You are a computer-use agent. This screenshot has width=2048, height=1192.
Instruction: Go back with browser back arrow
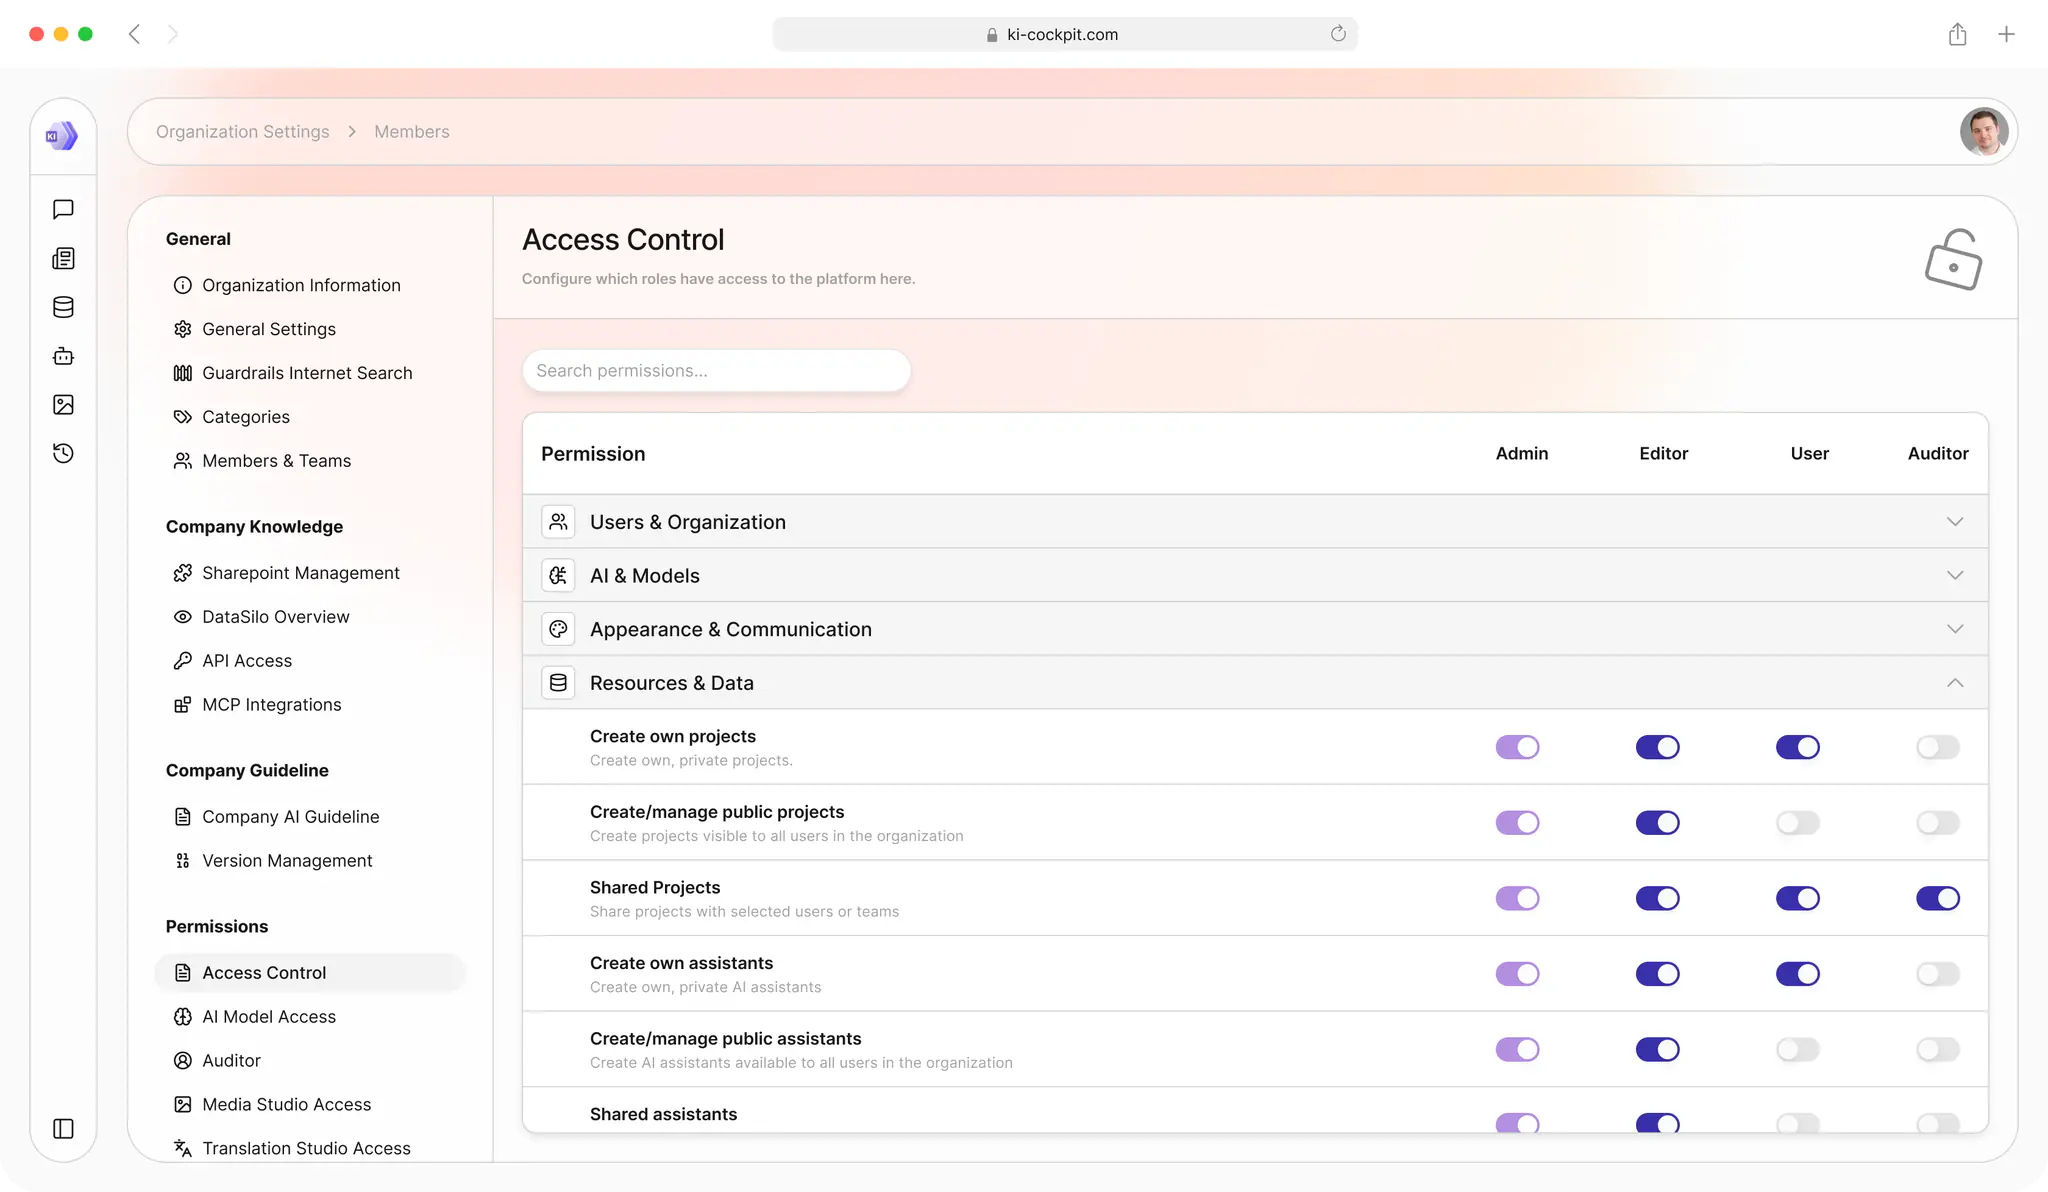(134, 34)
